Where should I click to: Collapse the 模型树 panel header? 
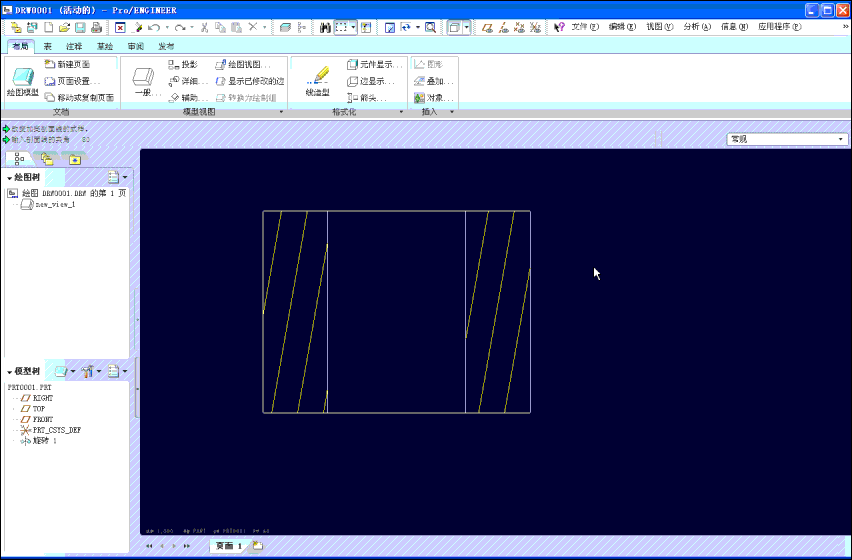[x=23, y=372]
